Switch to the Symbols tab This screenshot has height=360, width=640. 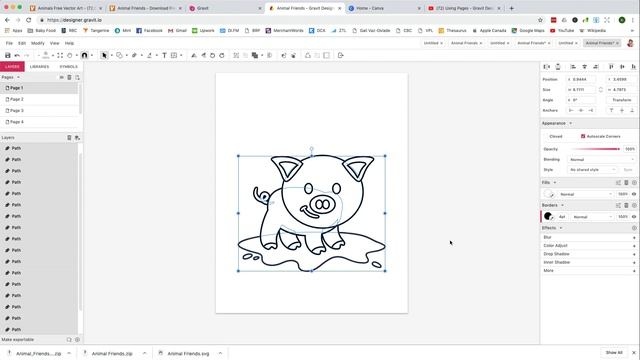click(x=68, y=67)
